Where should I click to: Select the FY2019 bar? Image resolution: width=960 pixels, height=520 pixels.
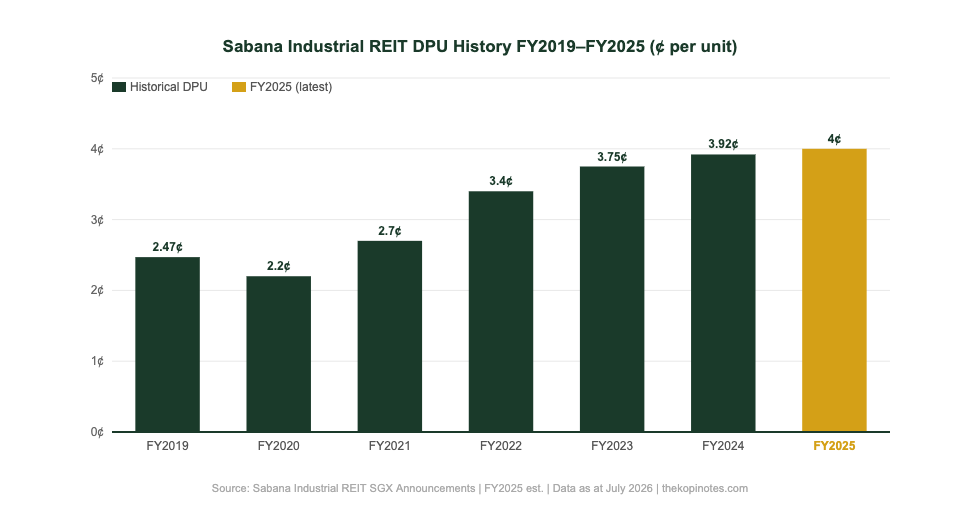pyautogui.click(x=167, y=344)
